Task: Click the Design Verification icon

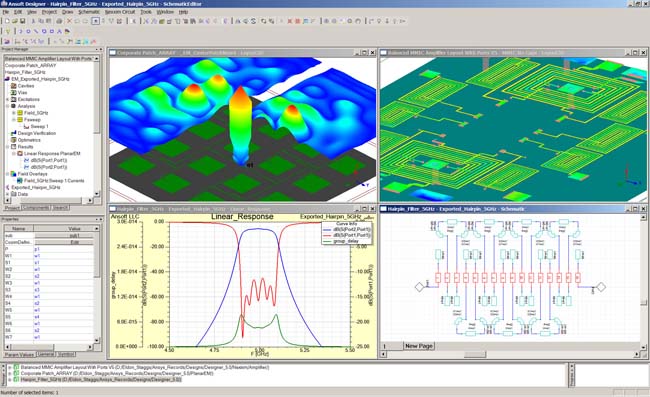Action: coord(13,133)
